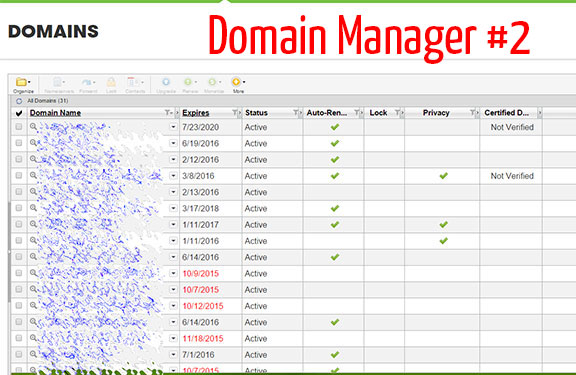Click magnifier icon in 3/8/2016 row
The image size is (576, 375).
click(33, 175)
